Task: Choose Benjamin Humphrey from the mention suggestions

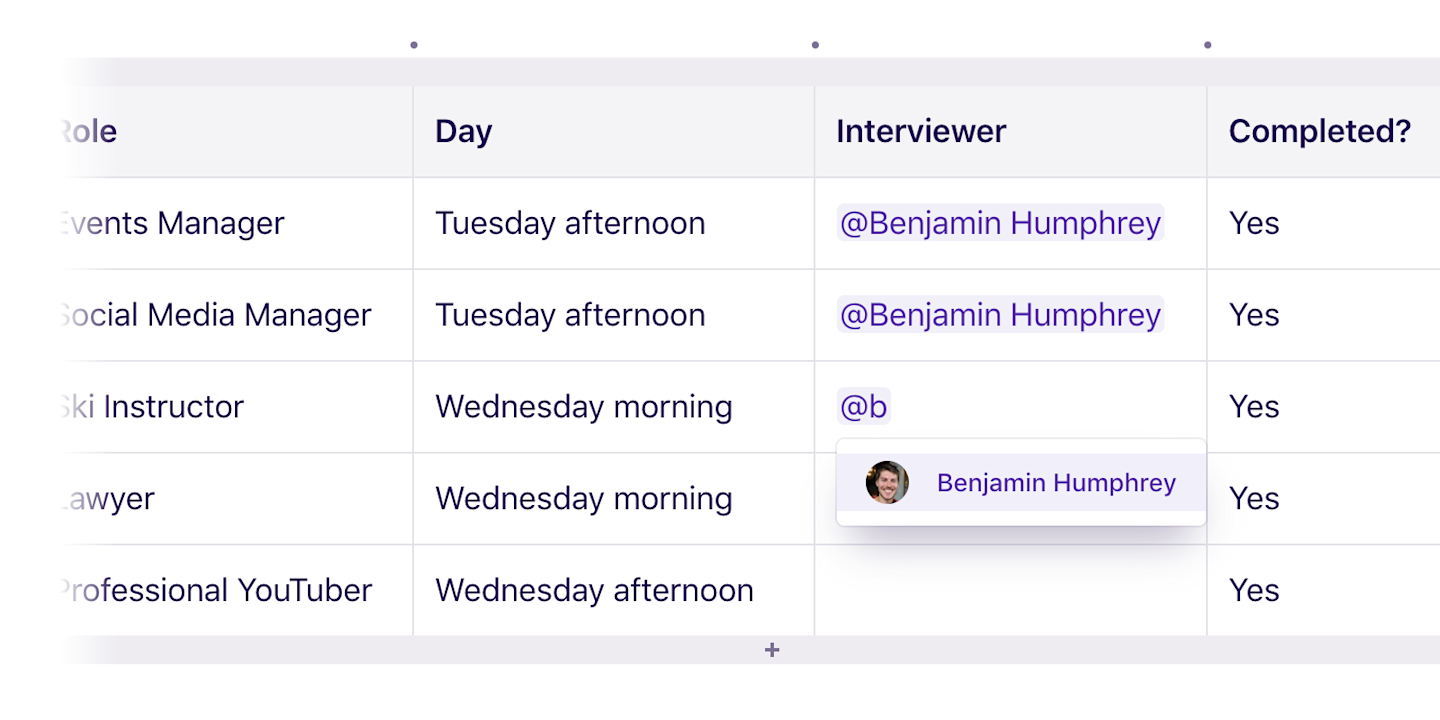Action: pyautogui.click(x=1021, y=483)
